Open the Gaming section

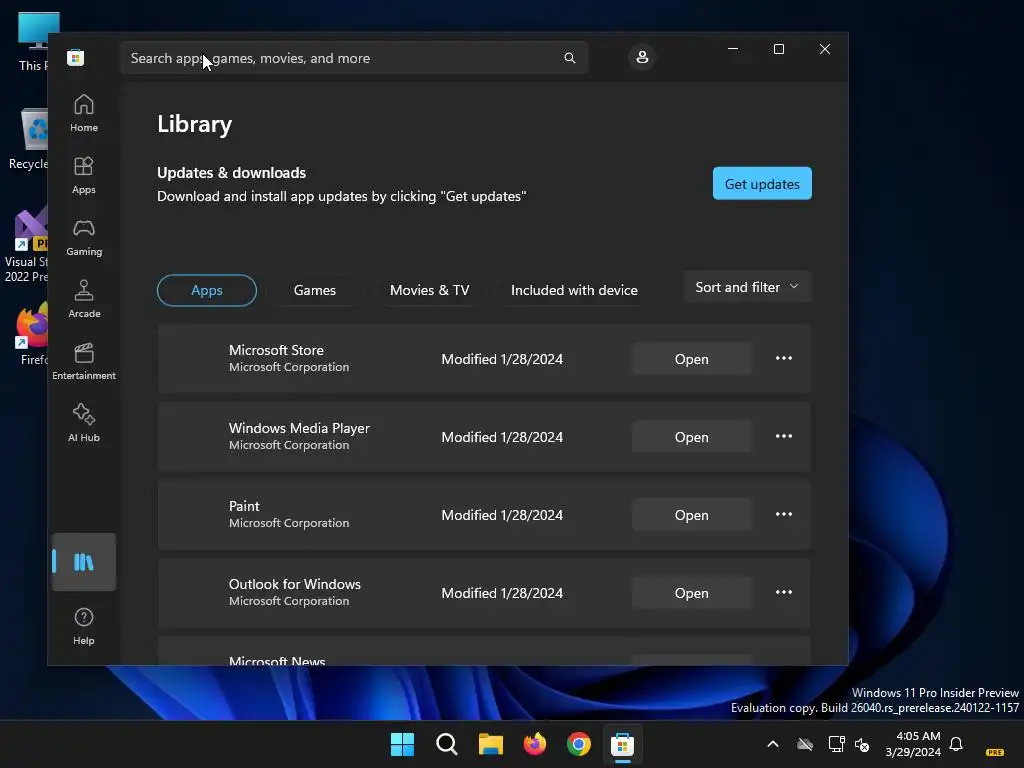point(84,238)
